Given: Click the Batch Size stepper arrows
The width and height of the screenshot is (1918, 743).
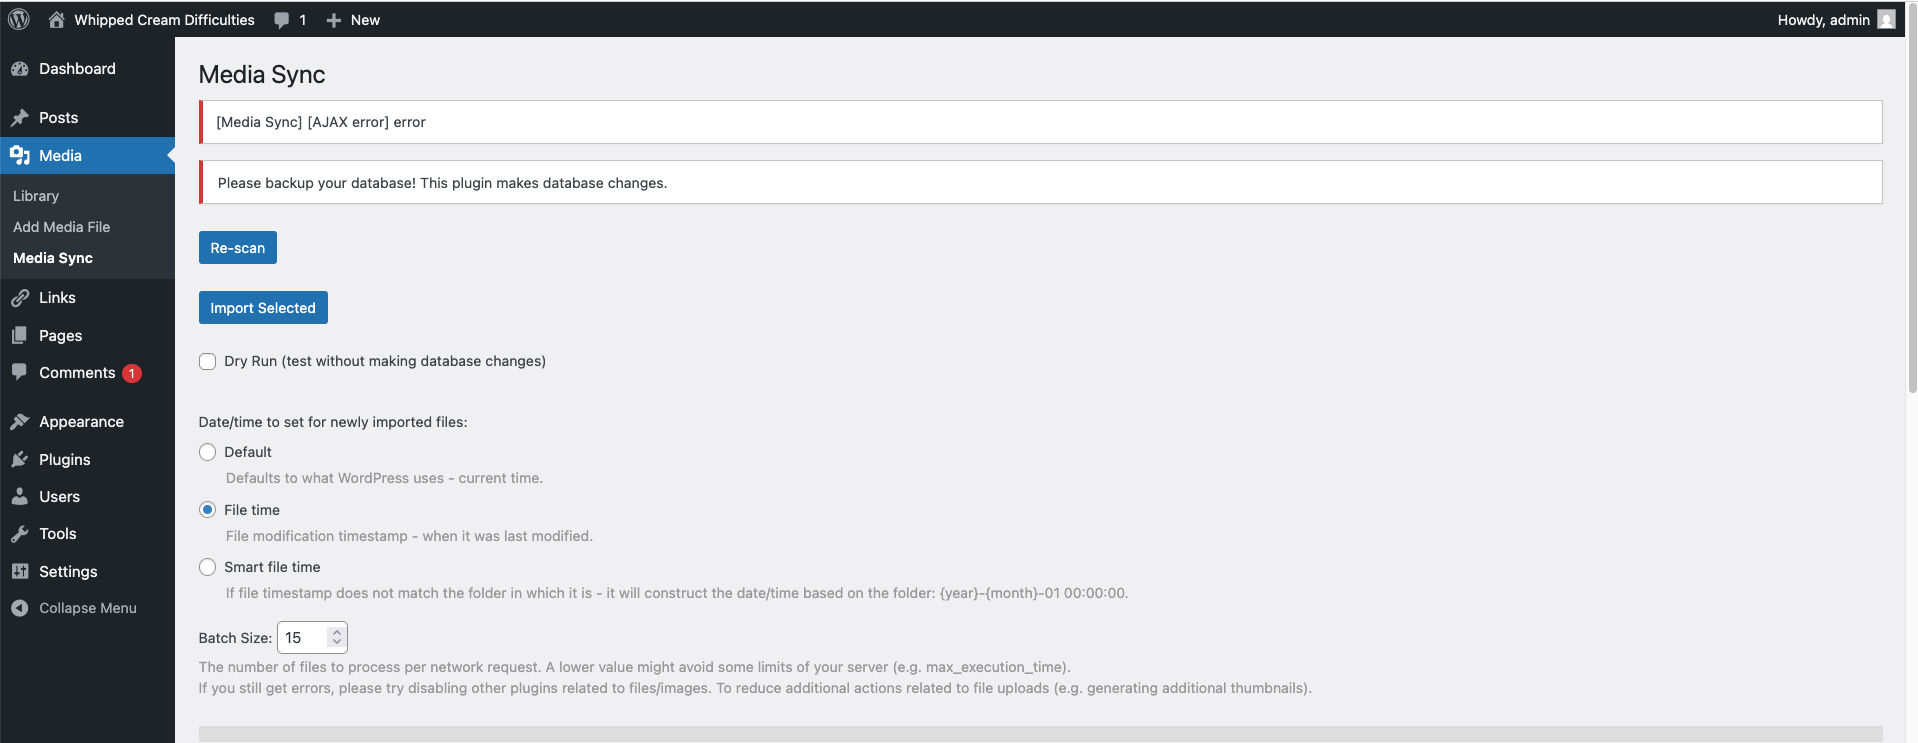Looking at the screenshot, I should point(337,638).
